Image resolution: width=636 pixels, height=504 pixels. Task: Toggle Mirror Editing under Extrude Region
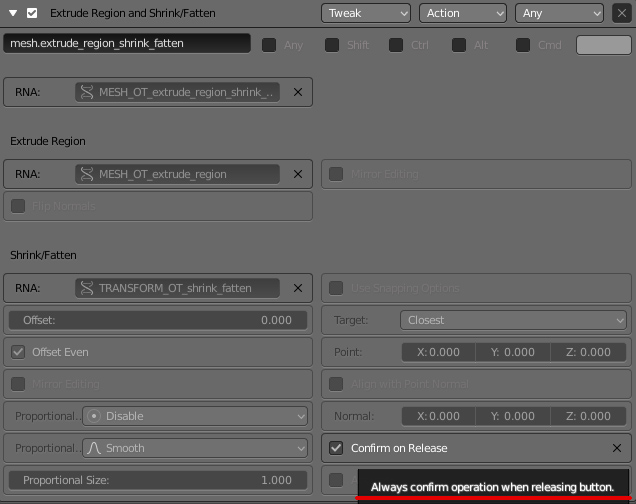pyautogui.click(x=336, y=174)
